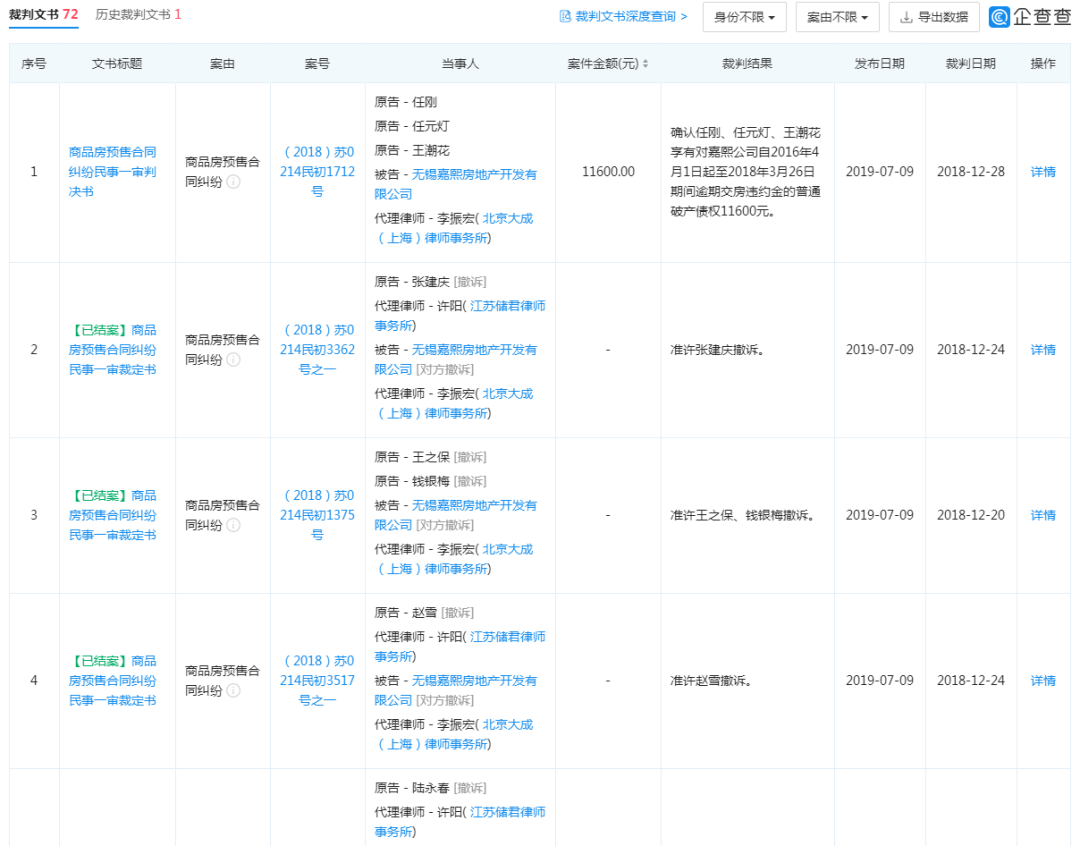Click 详情 for row 4
1080x846 pixels.
1043,680
